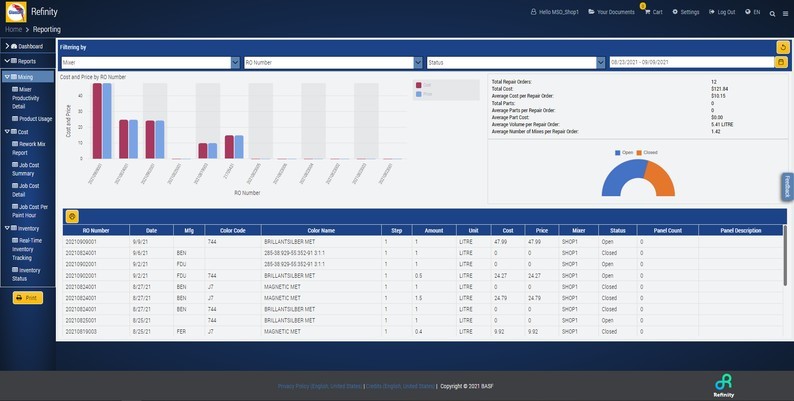794x401 pixels.
Task: Open Credits footer link
Action: coord(400,386)
